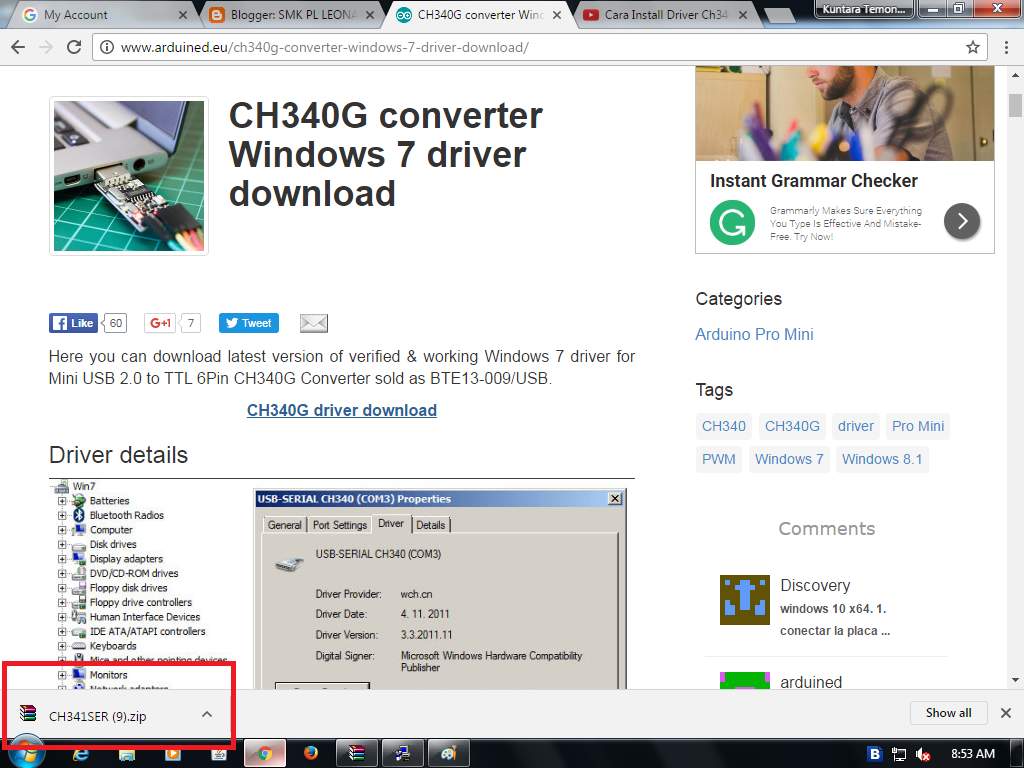Open the Chrome three-dot menu
The height and width of the screenshot is (768, 1024).
[x=1006, y=47]
